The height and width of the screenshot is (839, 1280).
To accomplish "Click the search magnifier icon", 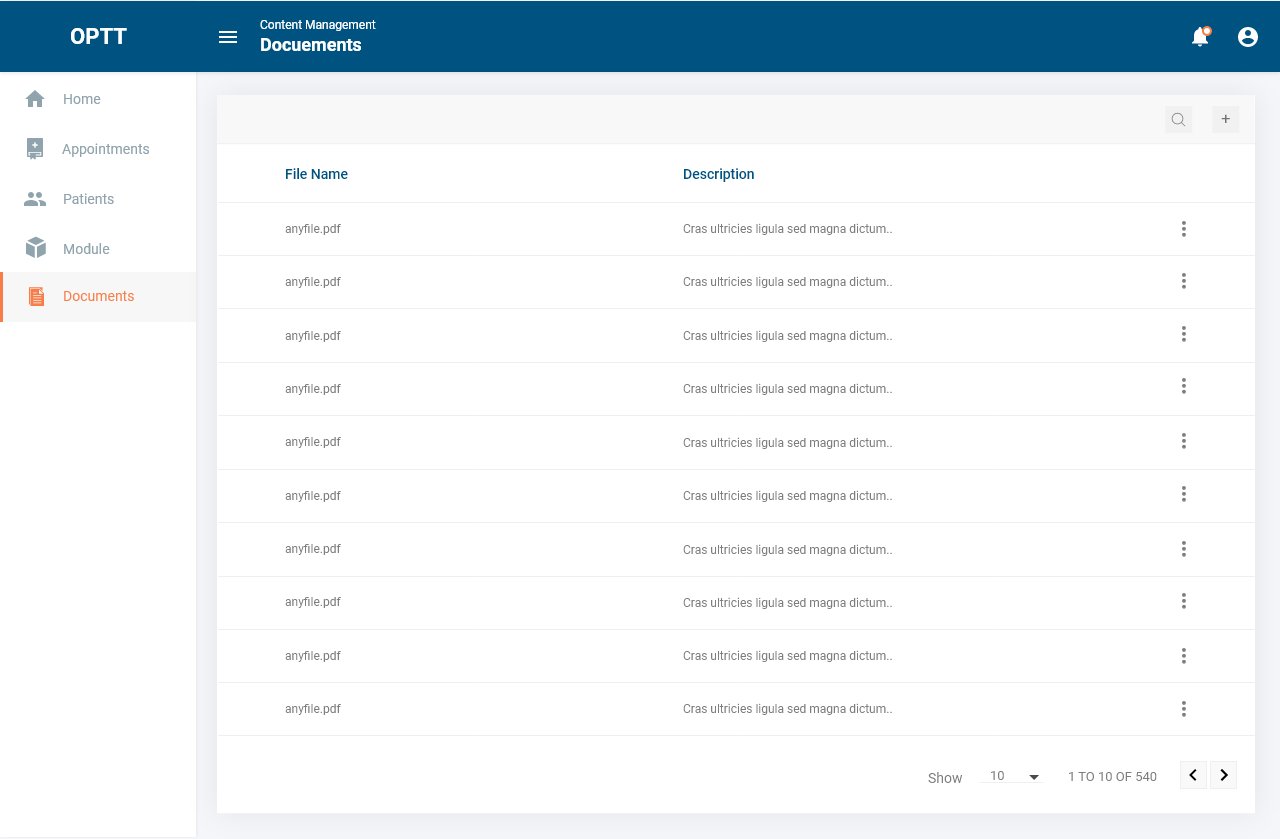I will [x=1178, y=120].
